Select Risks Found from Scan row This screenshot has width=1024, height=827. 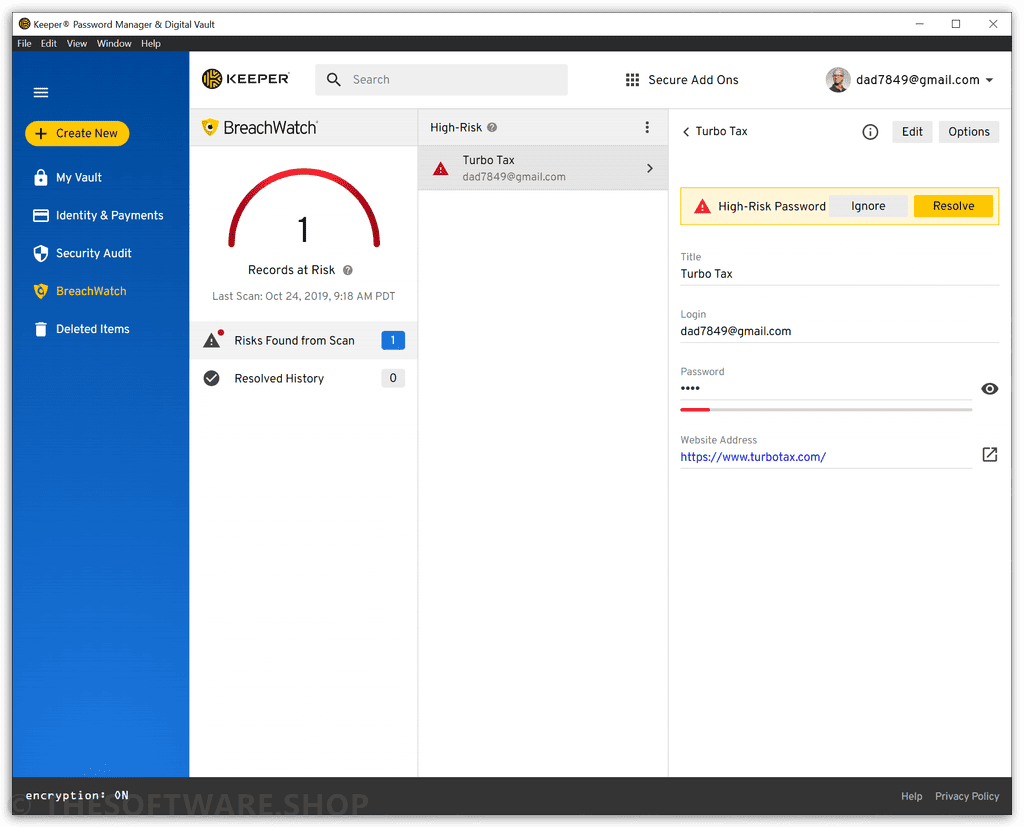(304, 340)
